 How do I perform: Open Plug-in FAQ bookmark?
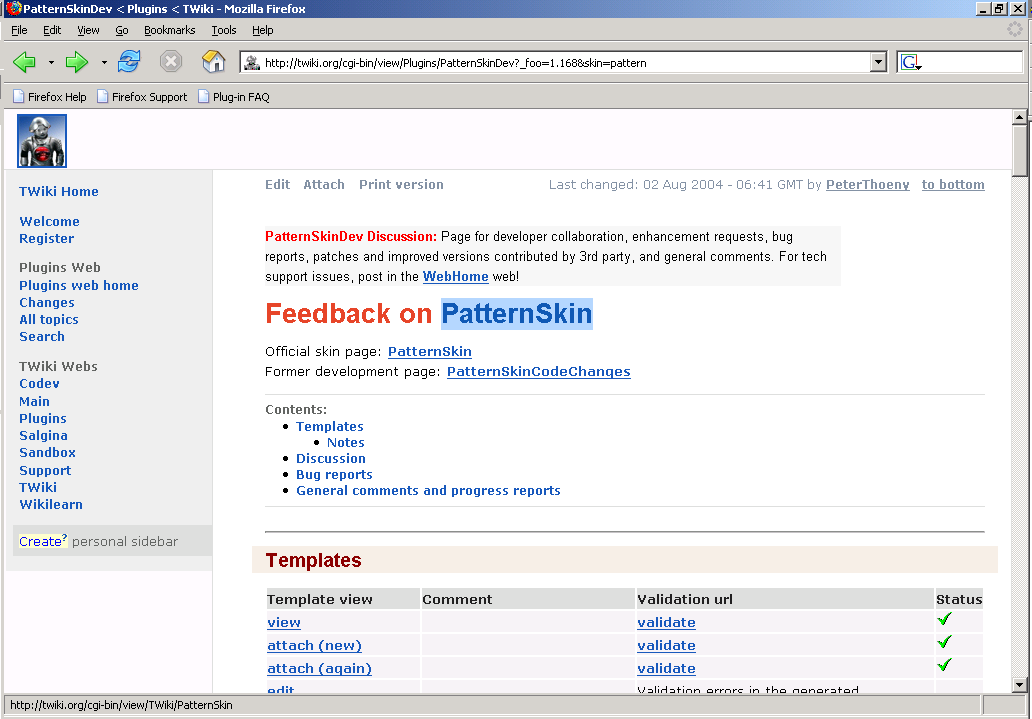tap(241, 97)
